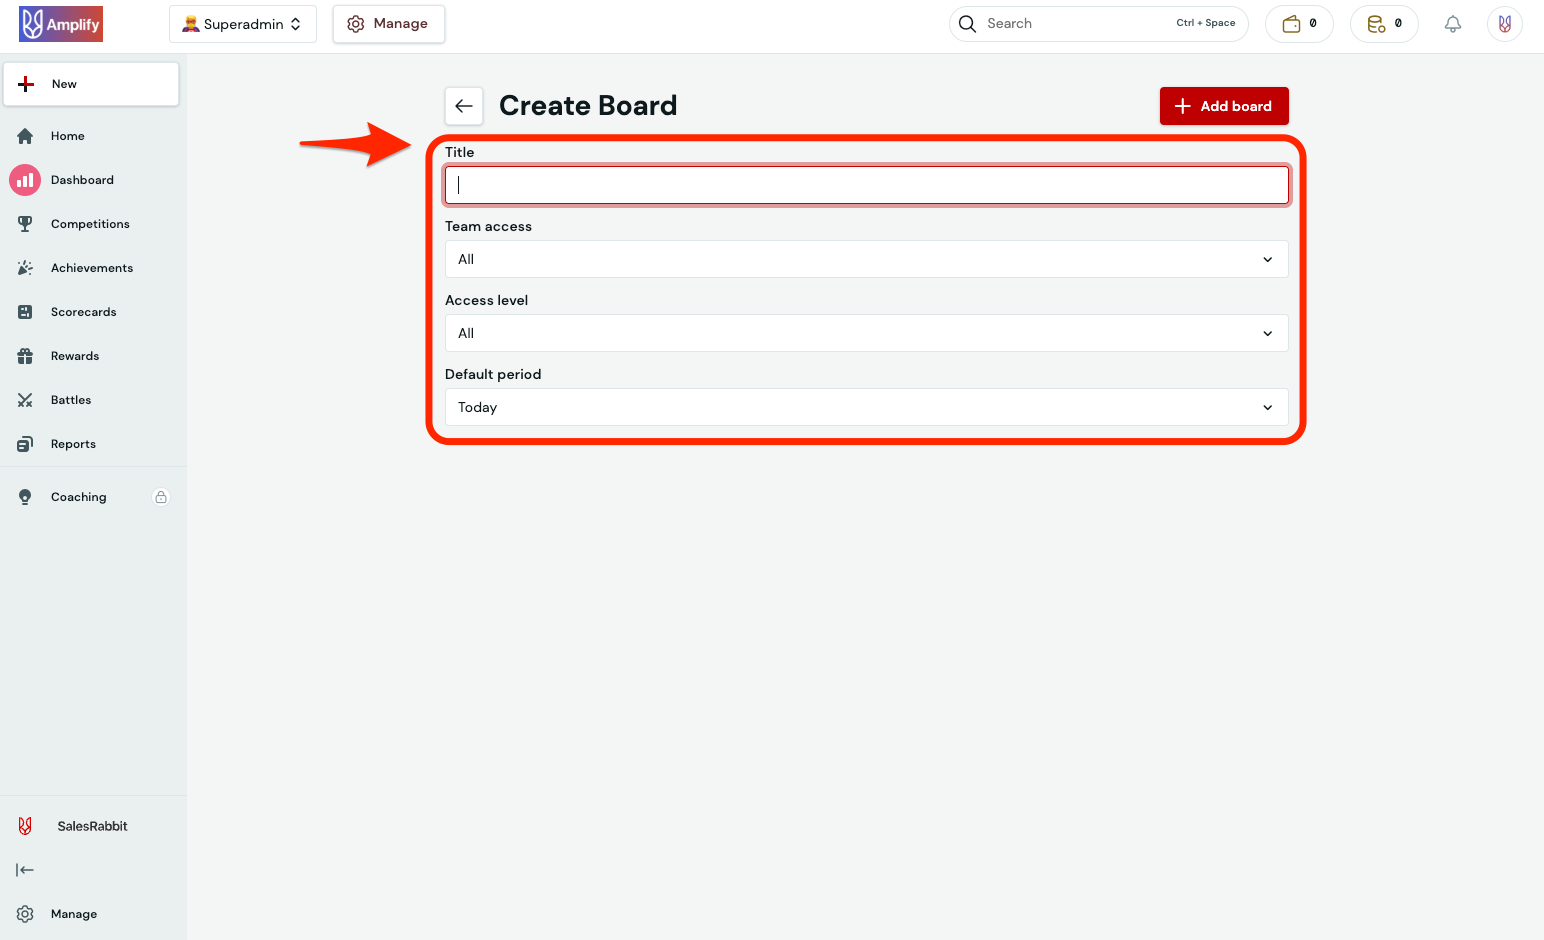1544x940 pixels.
Task: Select the Dashboard icon in the sidebar
Action: 25,179
